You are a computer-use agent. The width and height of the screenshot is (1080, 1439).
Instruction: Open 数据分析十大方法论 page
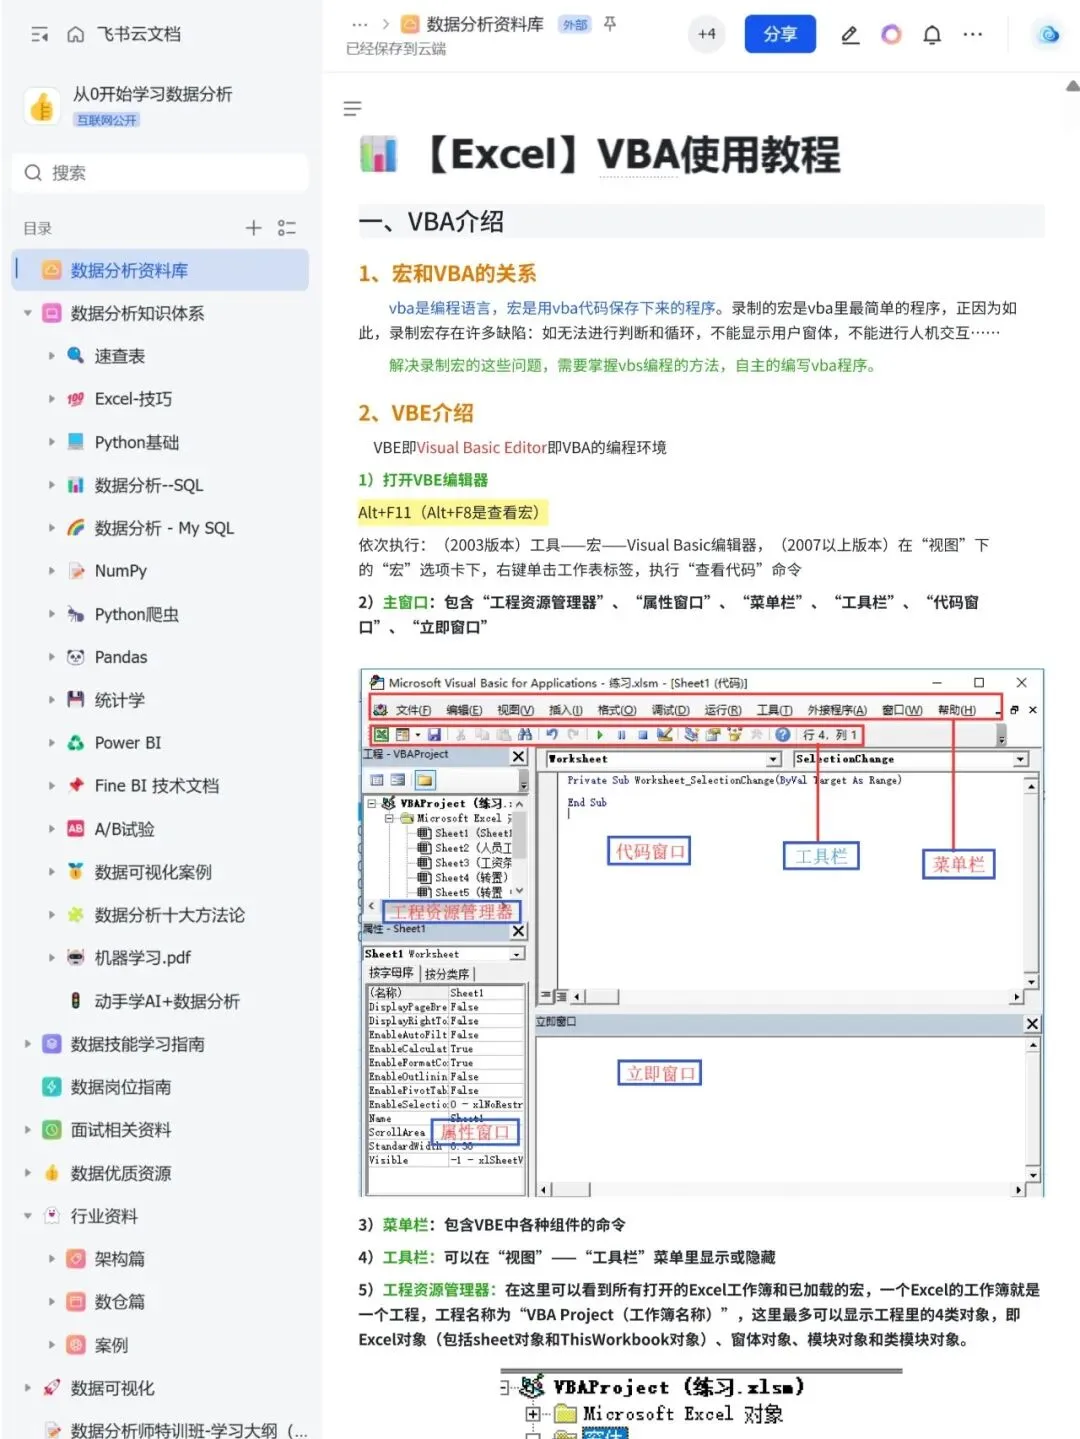tap(170, 915)
